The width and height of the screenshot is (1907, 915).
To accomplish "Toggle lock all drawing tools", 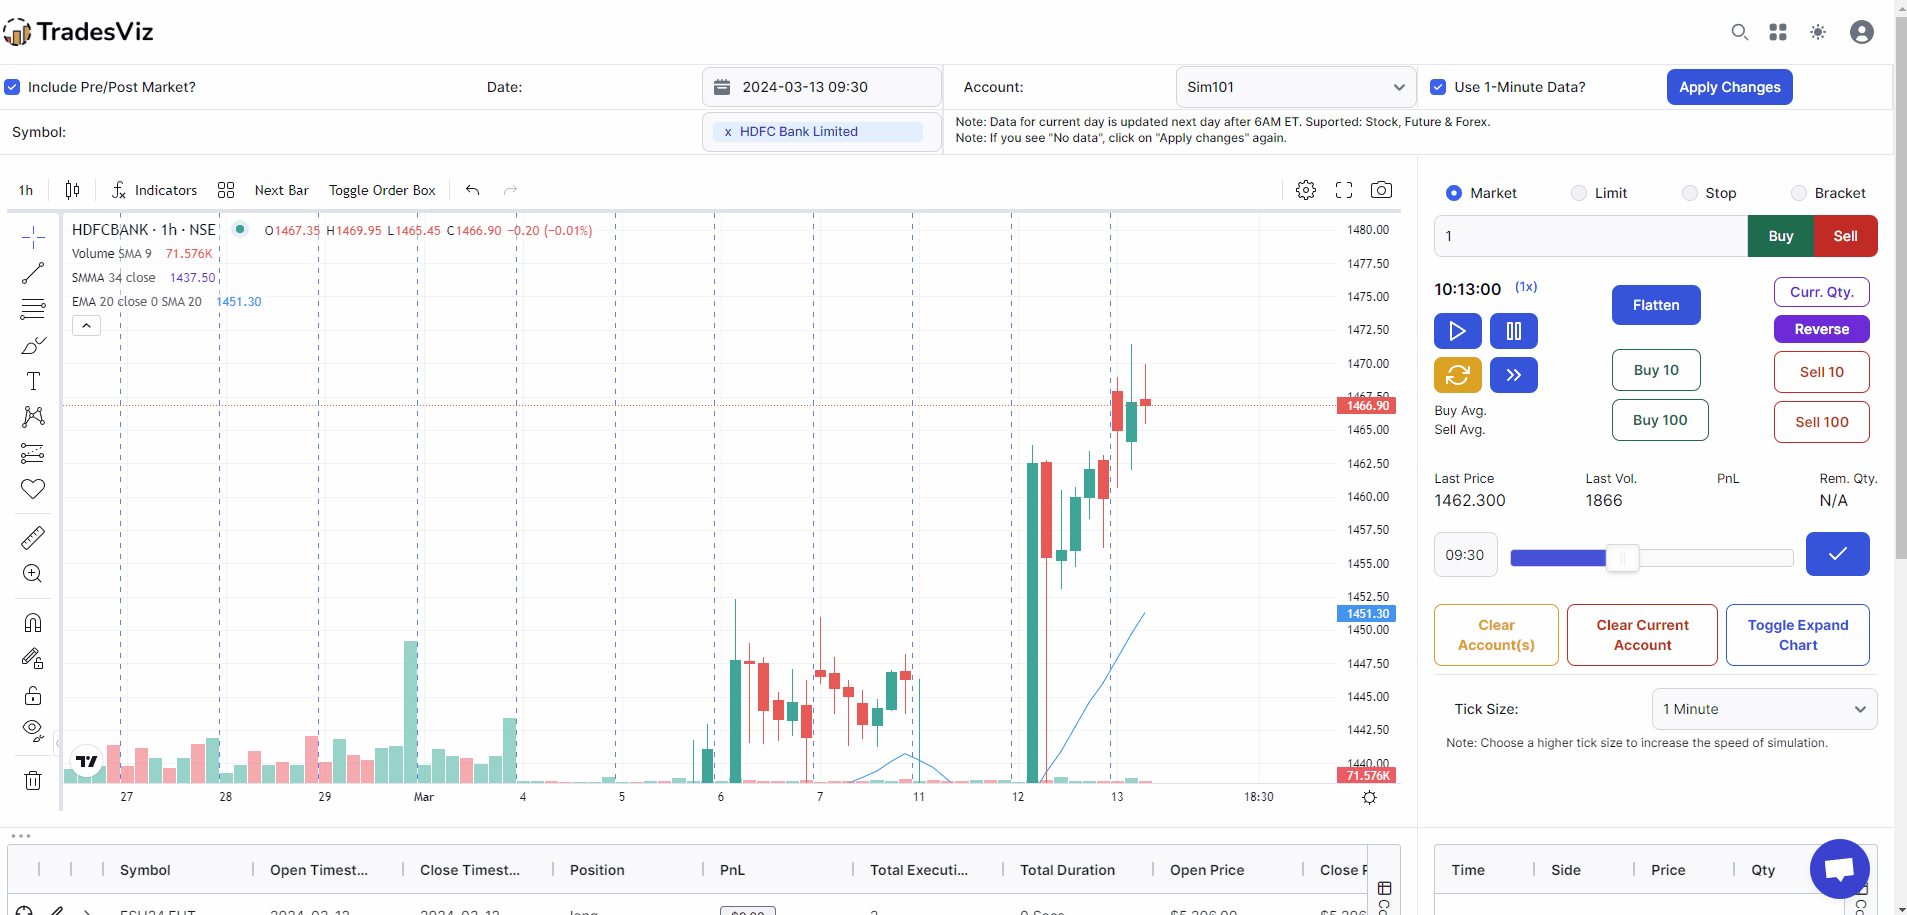I will [33, 695].
